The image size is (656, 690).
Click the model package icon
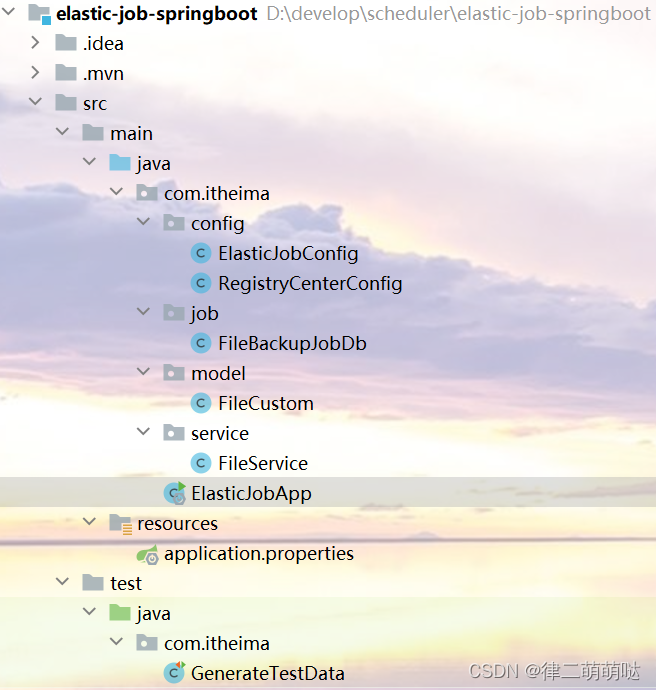(x=174, y=373)
